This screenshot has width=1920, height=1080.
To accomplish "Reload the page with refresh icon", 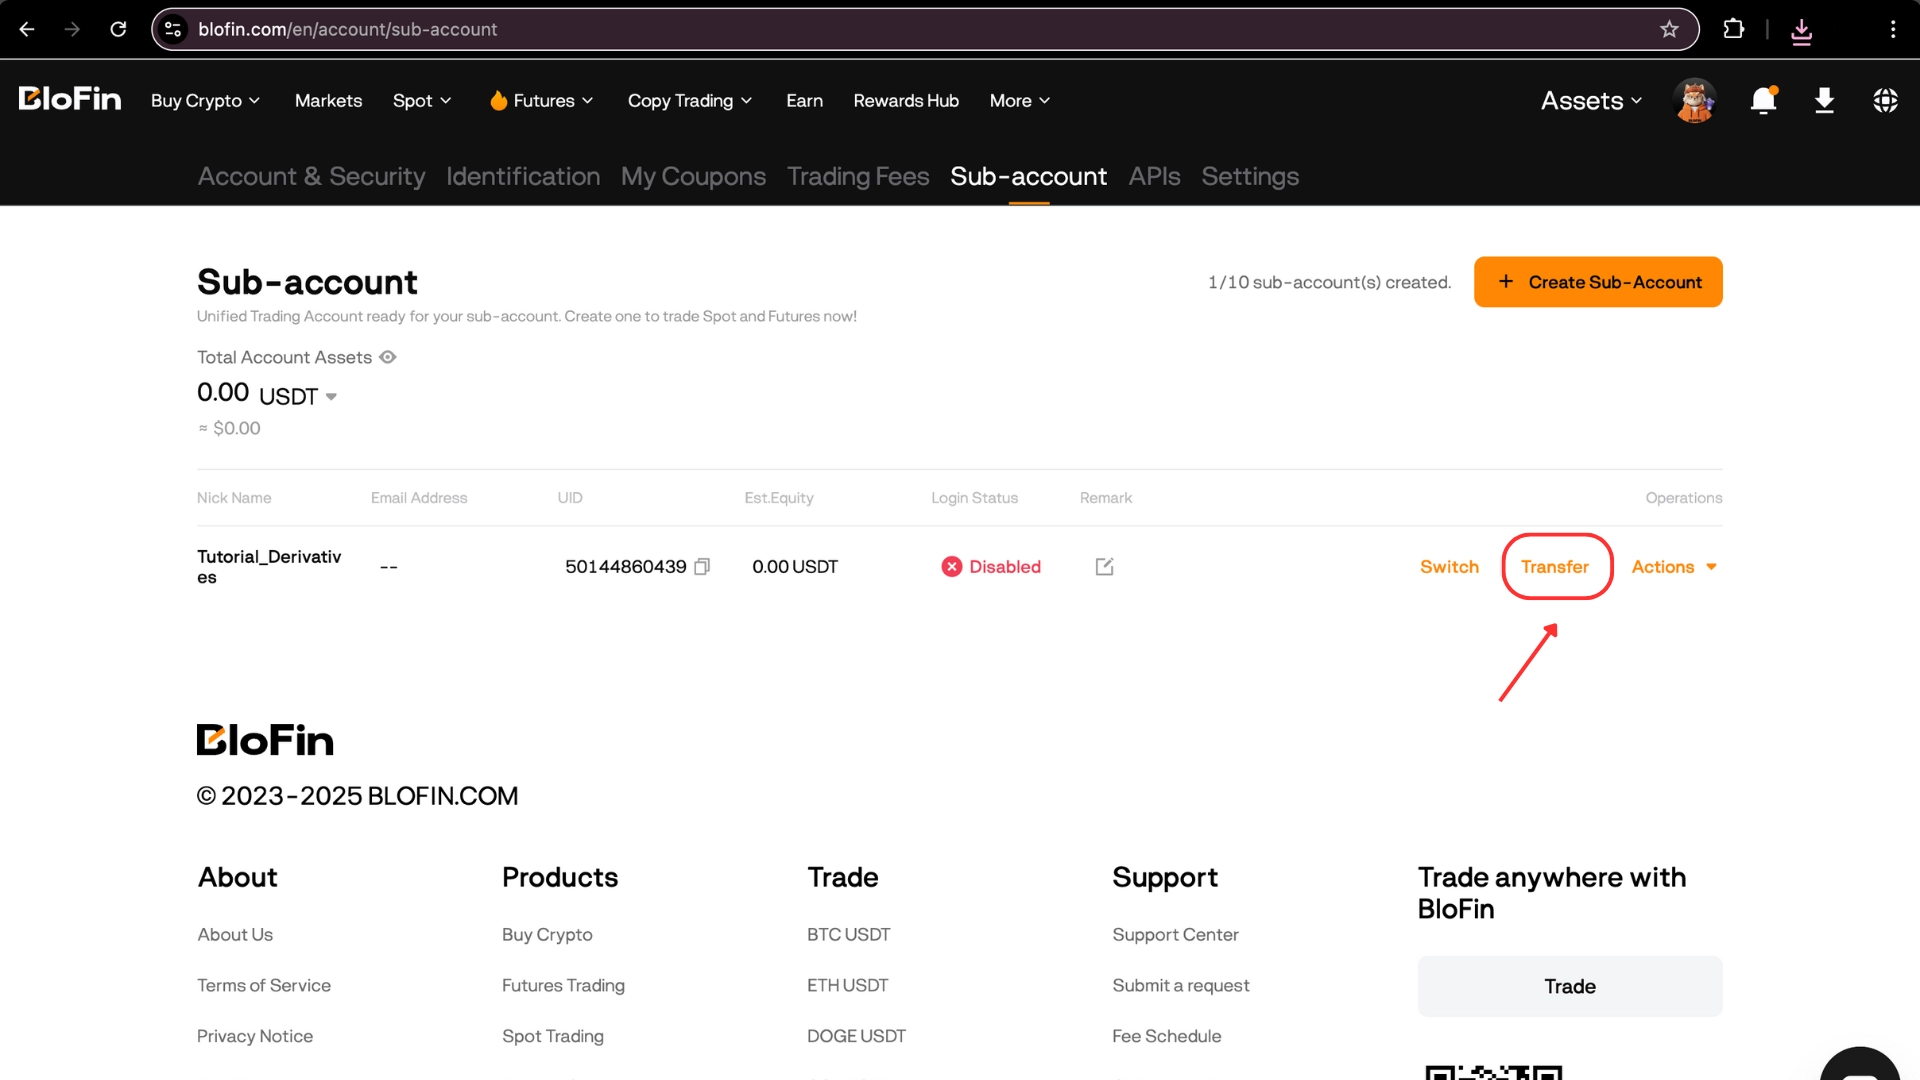I will [118, 29].
